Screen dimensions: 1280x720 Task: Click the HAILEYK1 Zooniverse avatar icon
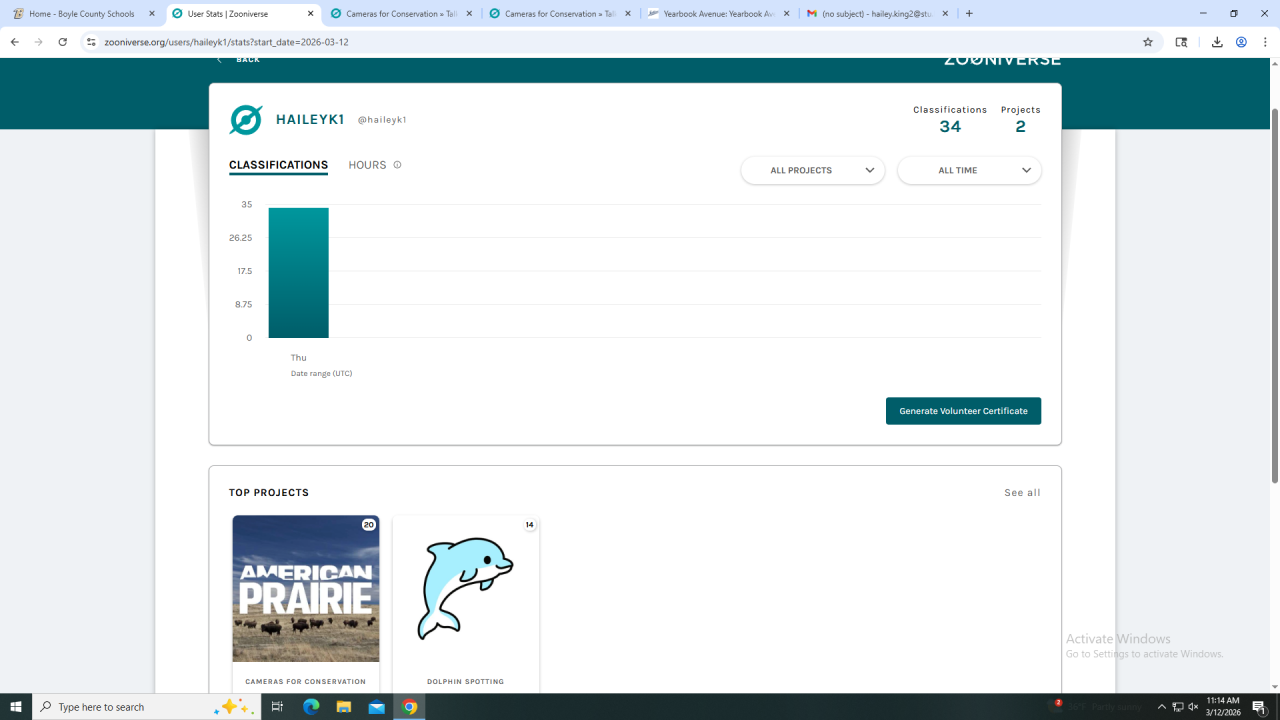pos(246,120)
